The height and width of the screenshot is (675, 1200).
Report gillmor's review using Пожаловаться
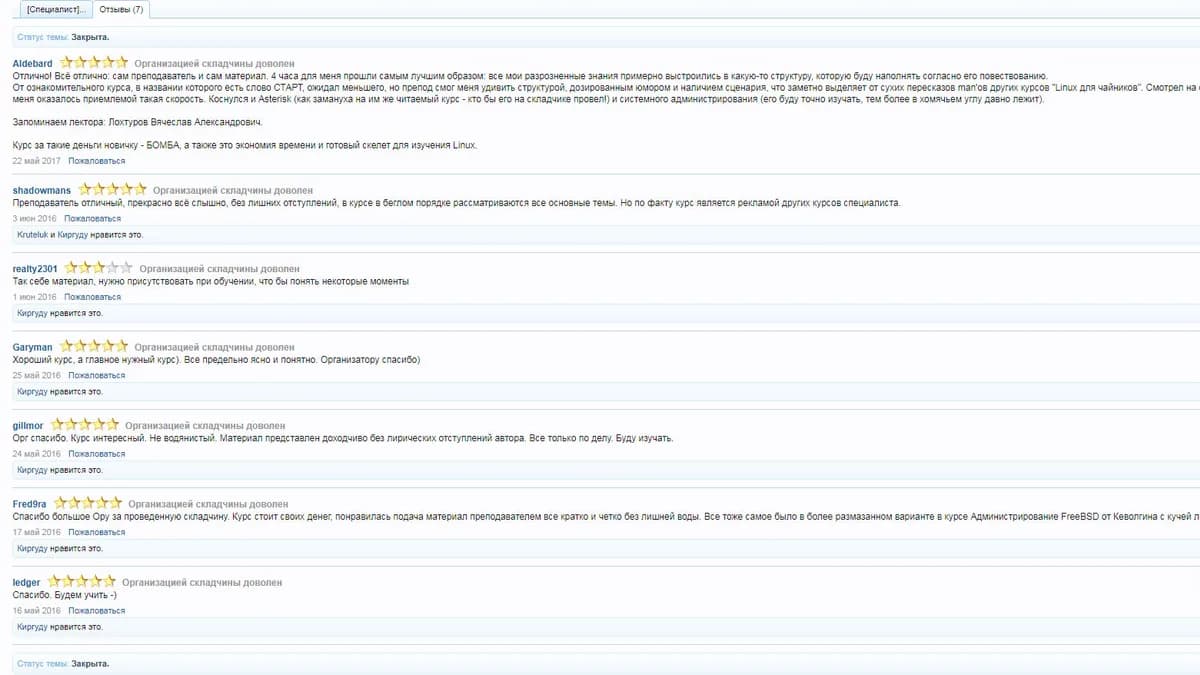pos(97,454)
